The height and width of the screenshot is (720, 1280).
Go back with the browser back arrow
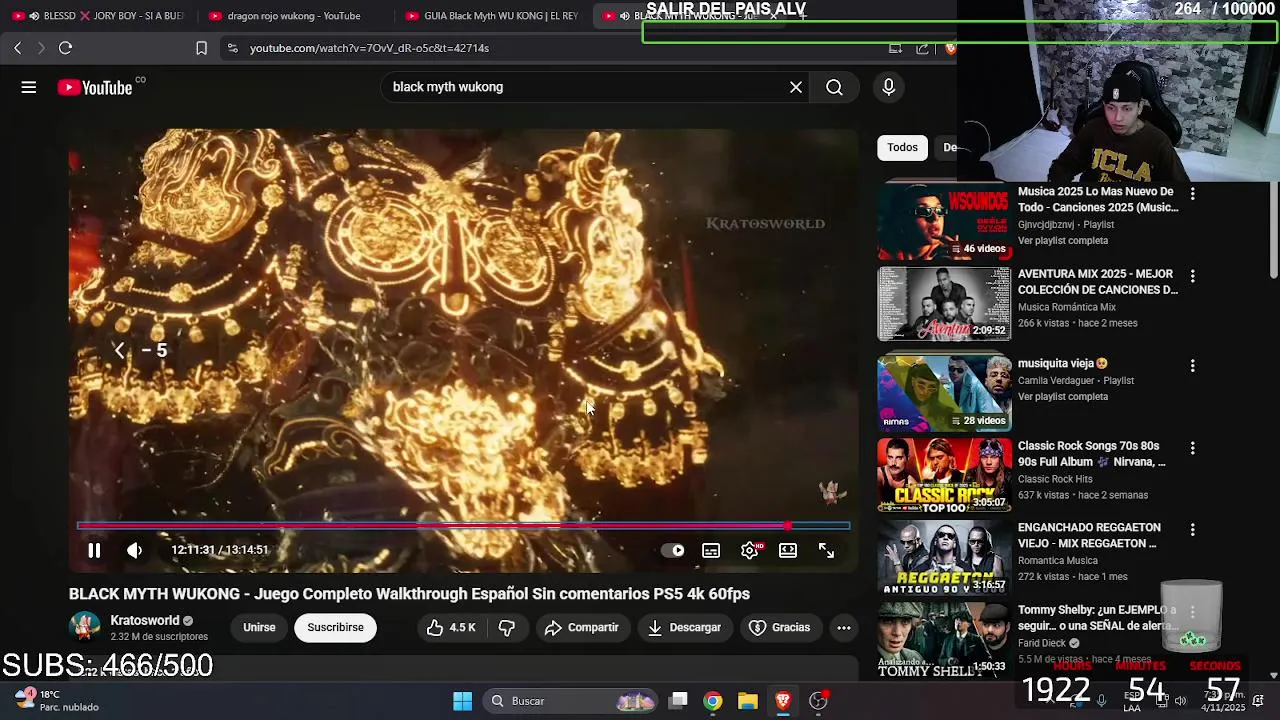click(17, 48)
